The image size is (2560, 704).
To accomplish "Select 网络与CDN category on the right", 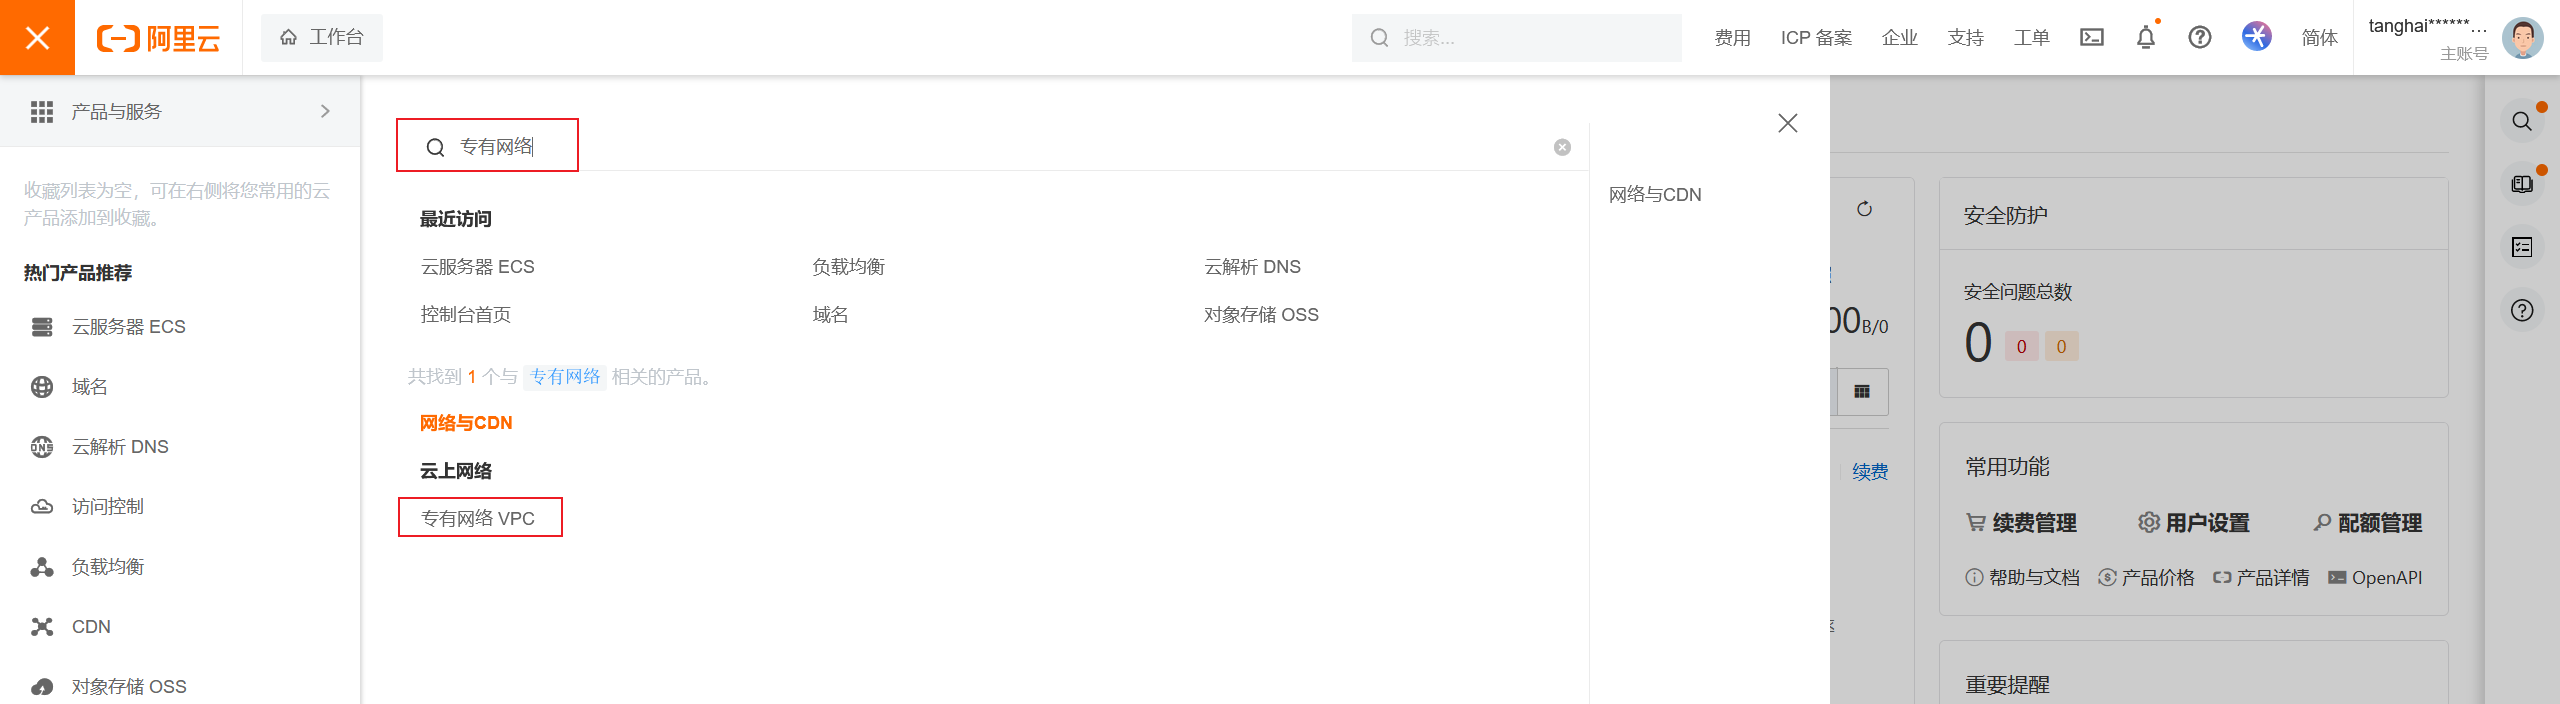I will coord(1655,195).
